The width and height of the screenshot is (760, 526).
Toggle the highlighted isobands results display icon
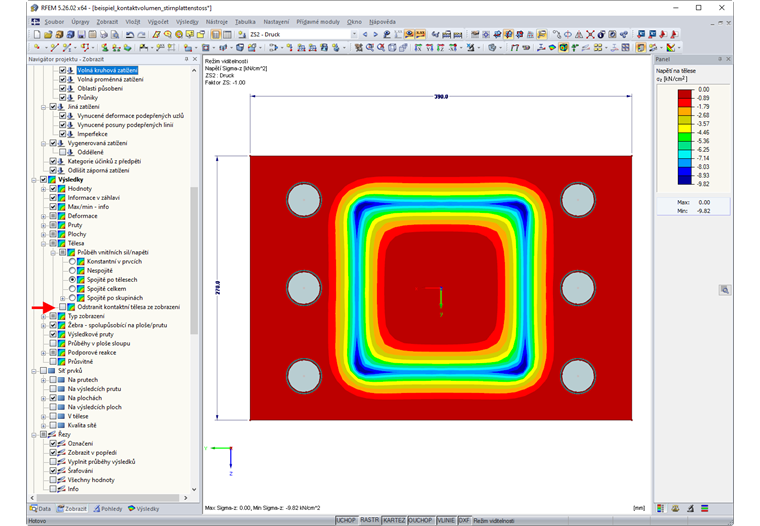563,48
